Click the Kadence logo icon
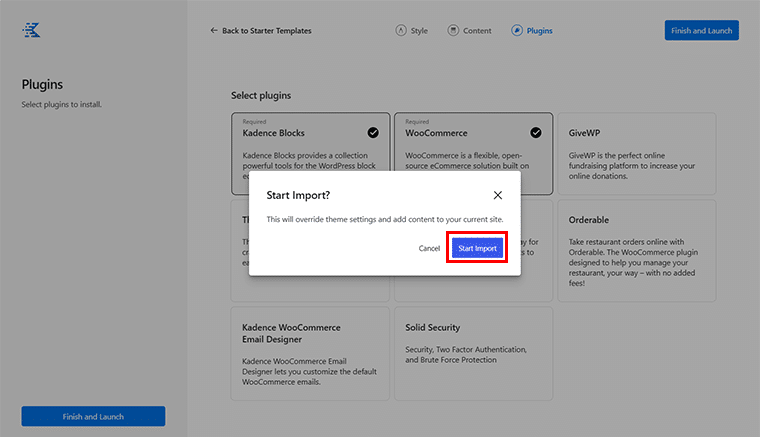The image size is (760, 437). [x=31, y=30]
